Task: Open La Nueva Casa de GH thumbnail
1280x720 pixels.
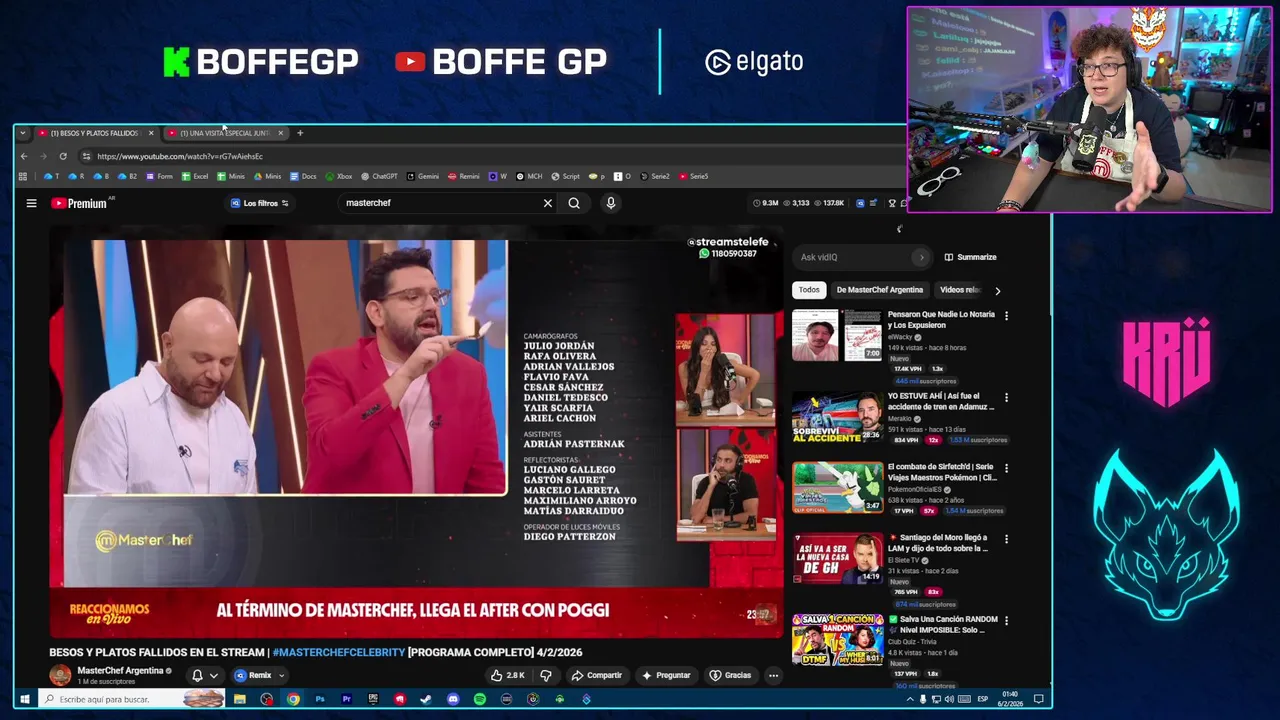Action: click(x=838, y=558)
